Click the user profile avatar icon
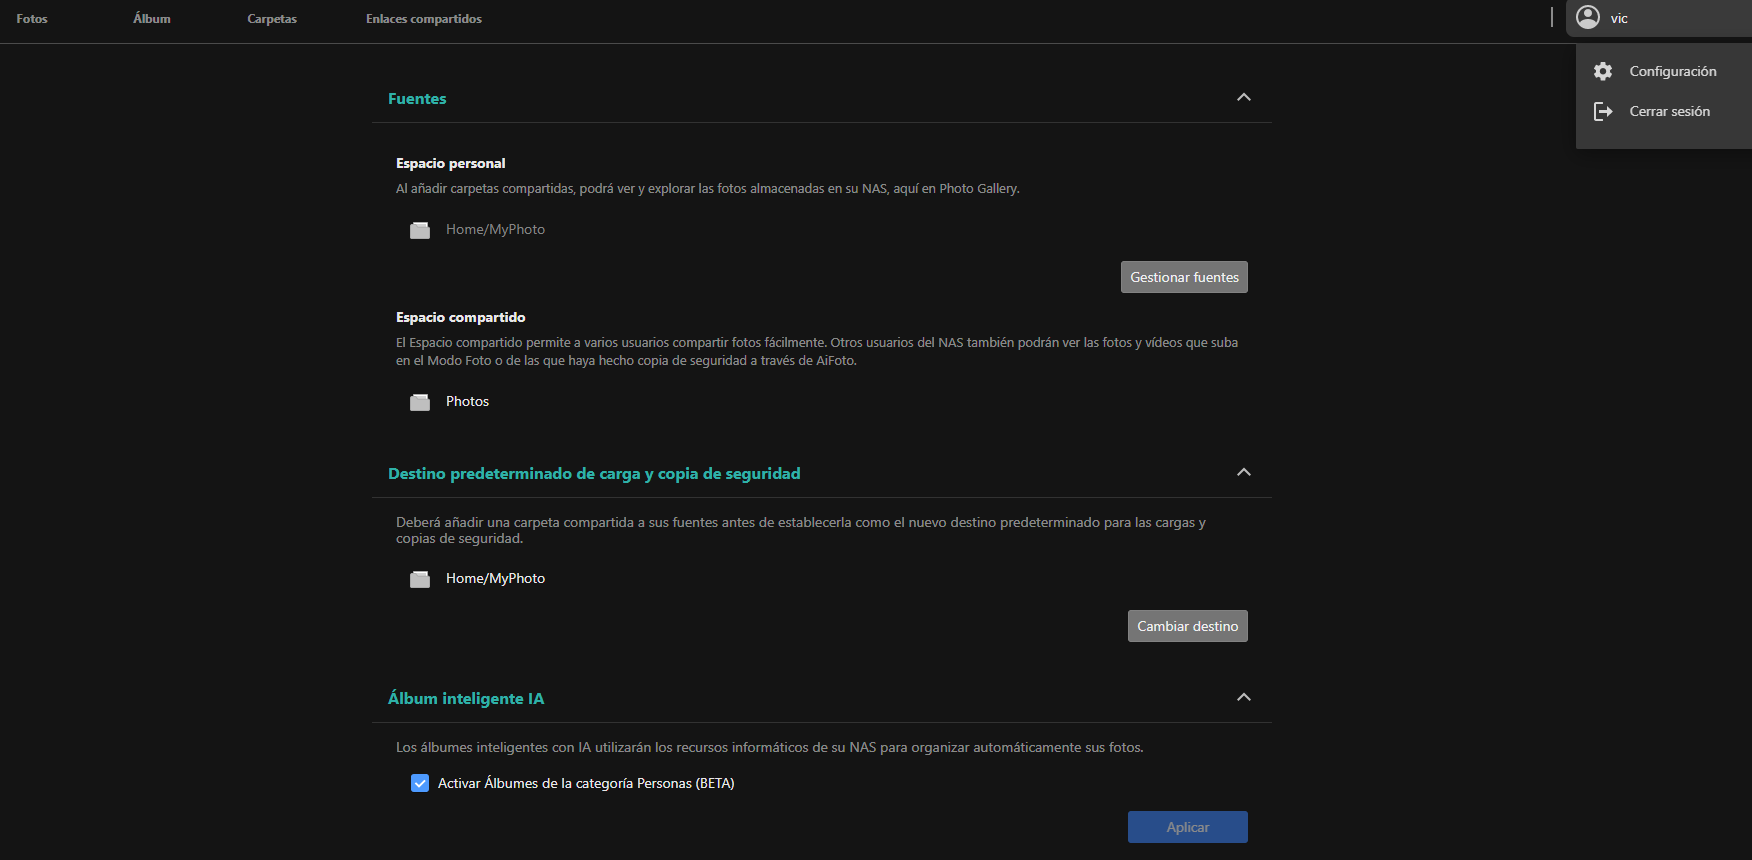This screenshot has height=860, width=1752. pyautogui.click(x=1588, y=18)
